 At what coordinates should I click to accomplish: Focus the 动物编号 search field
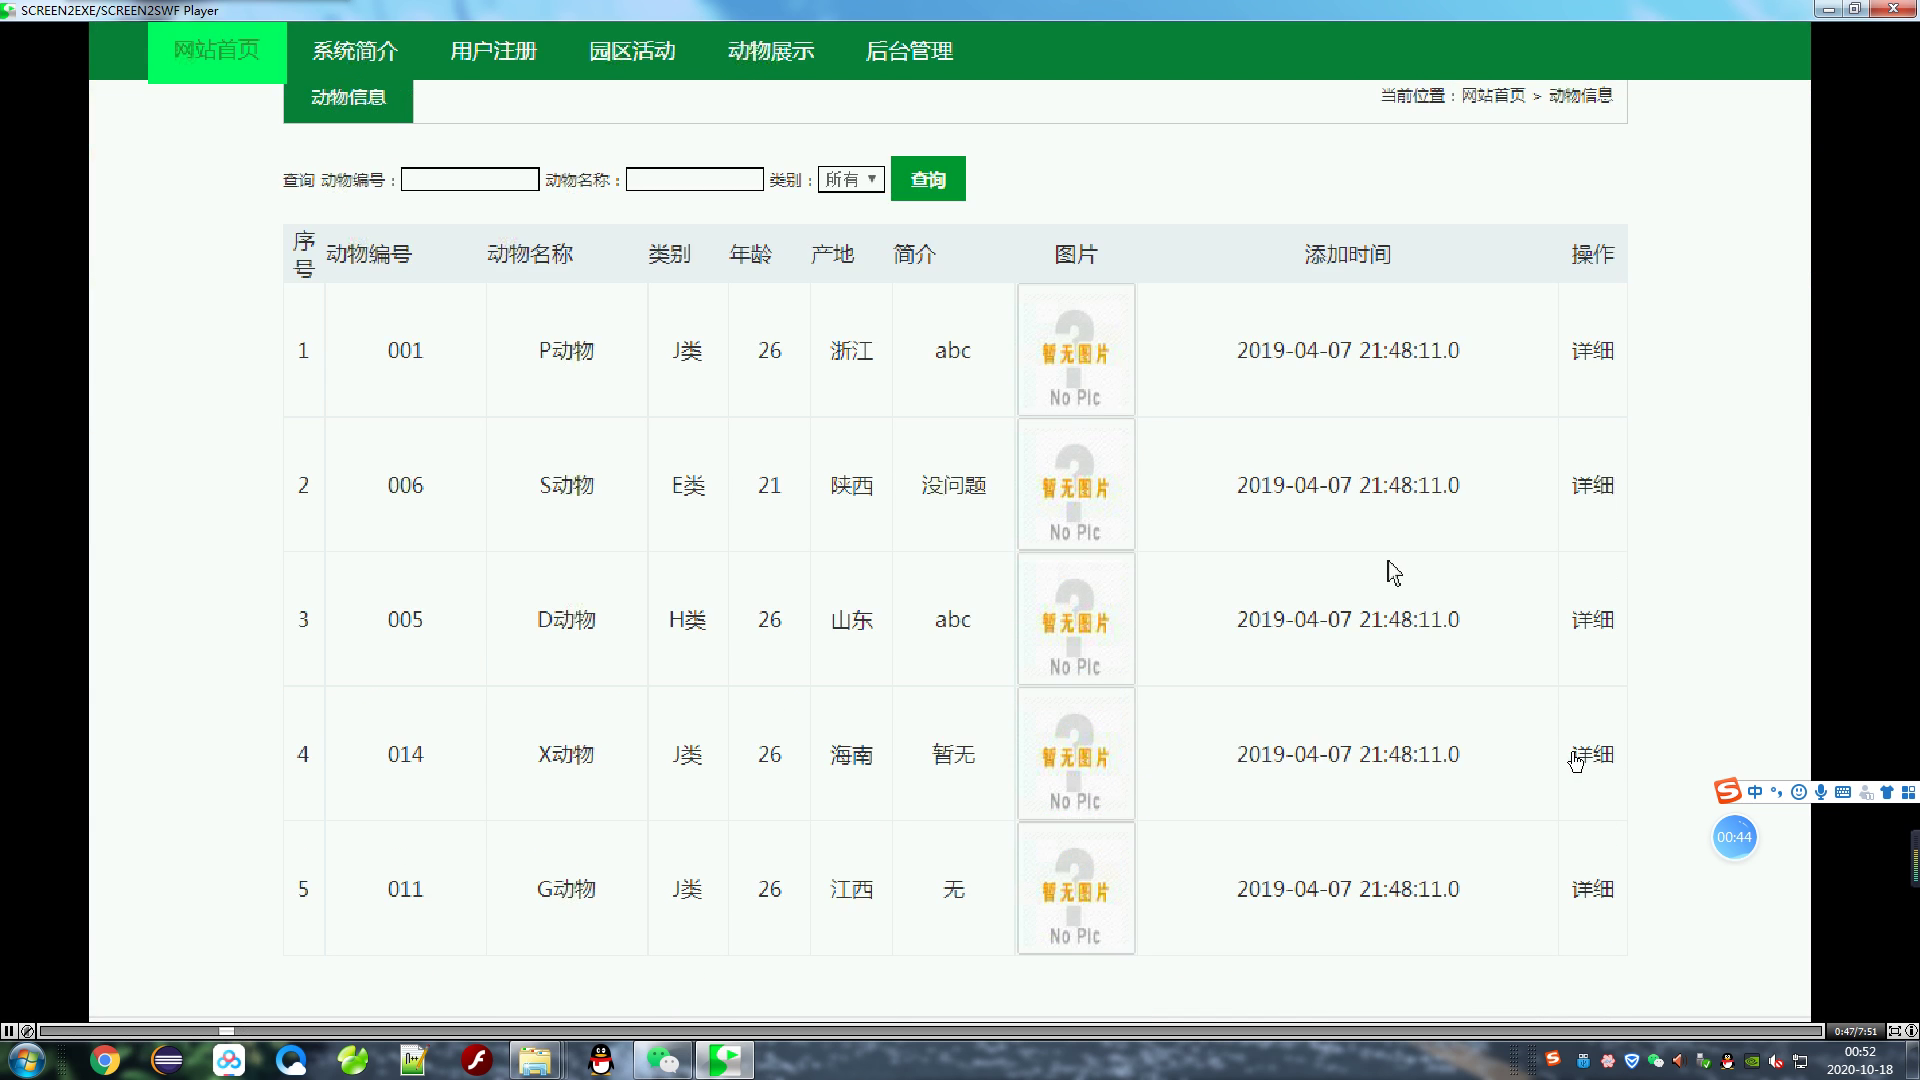coord(470,180)
